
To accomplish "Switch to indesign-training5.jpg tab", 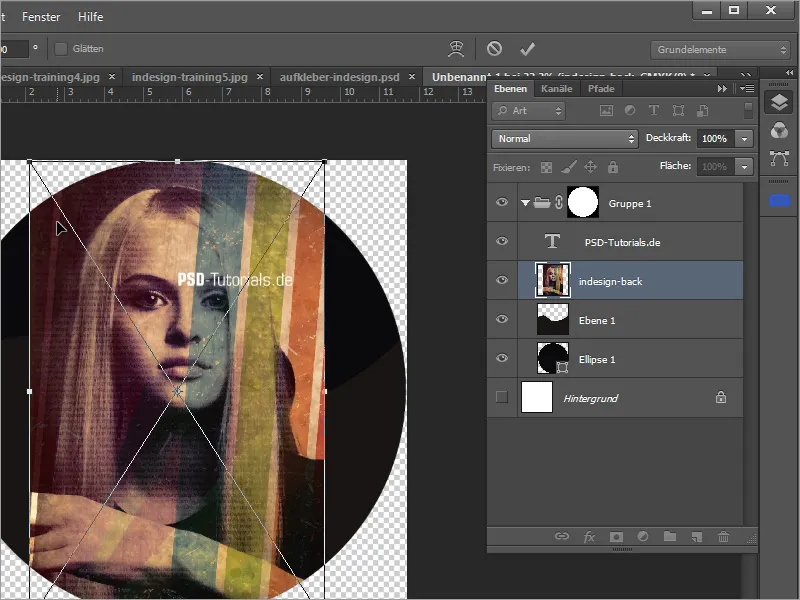I will pyautogui.click(x=189, y=77).
